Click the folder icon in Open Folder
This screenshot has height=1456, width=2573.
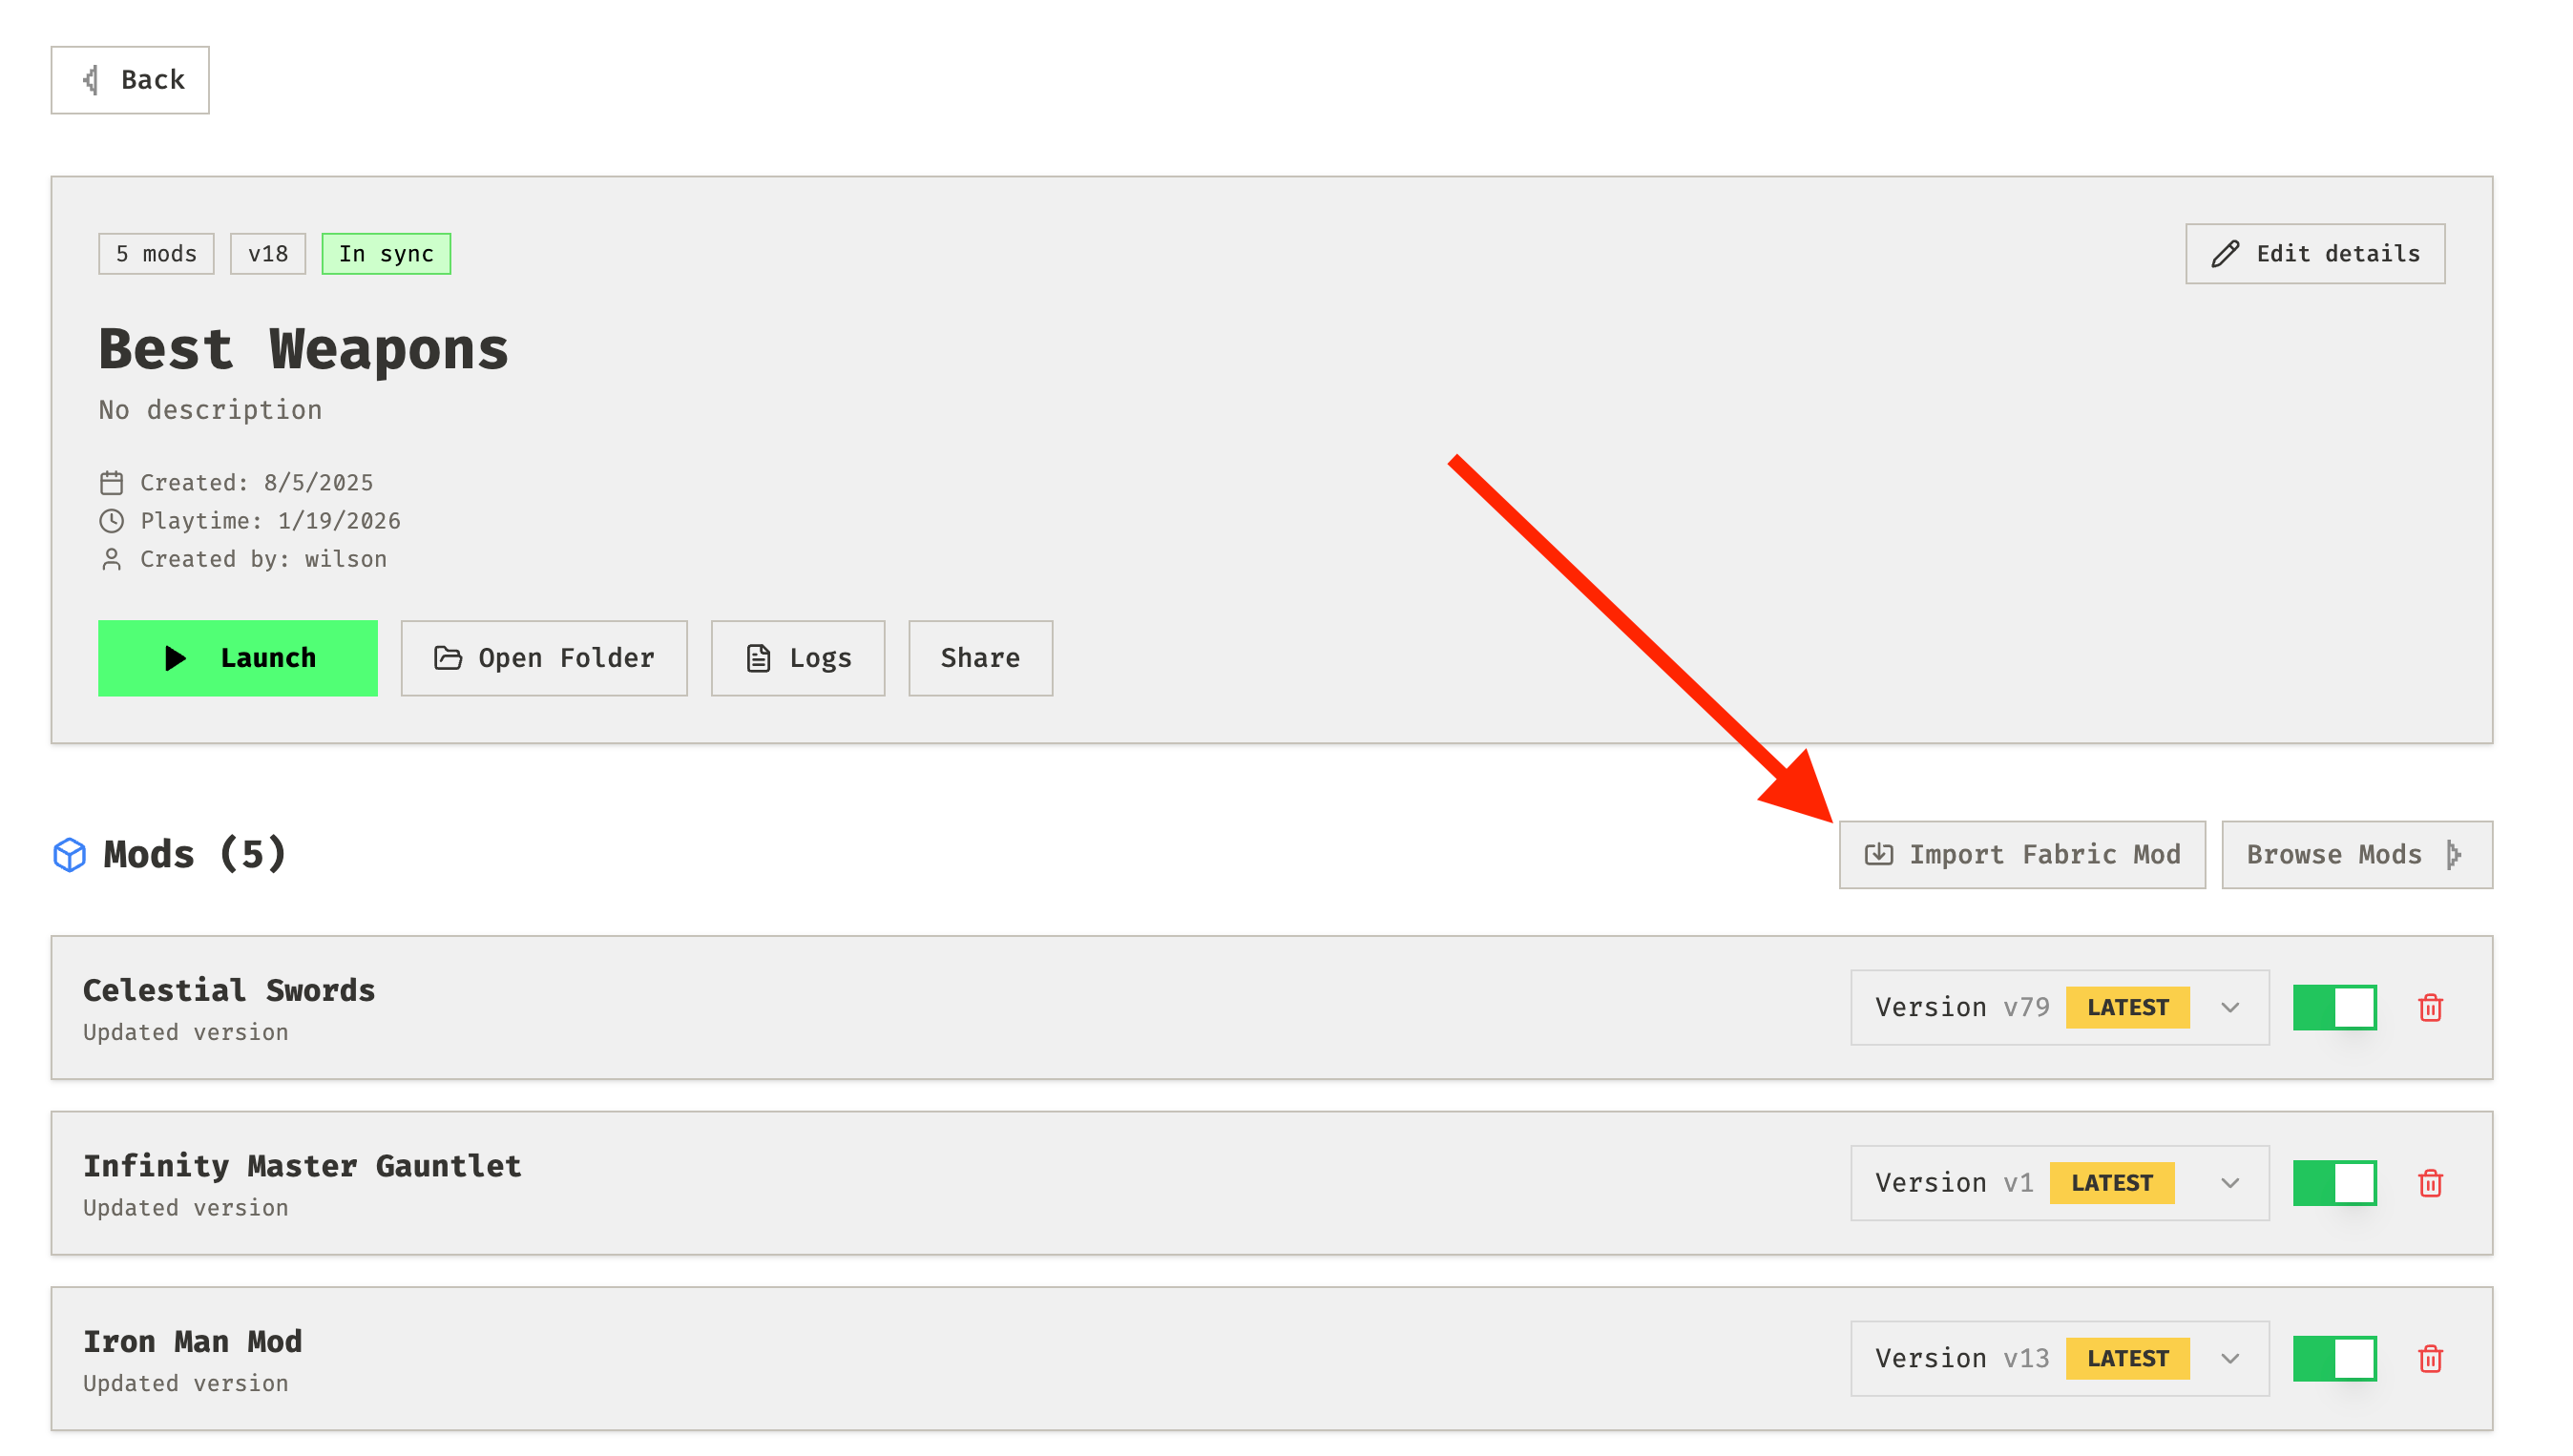(448, 658)
